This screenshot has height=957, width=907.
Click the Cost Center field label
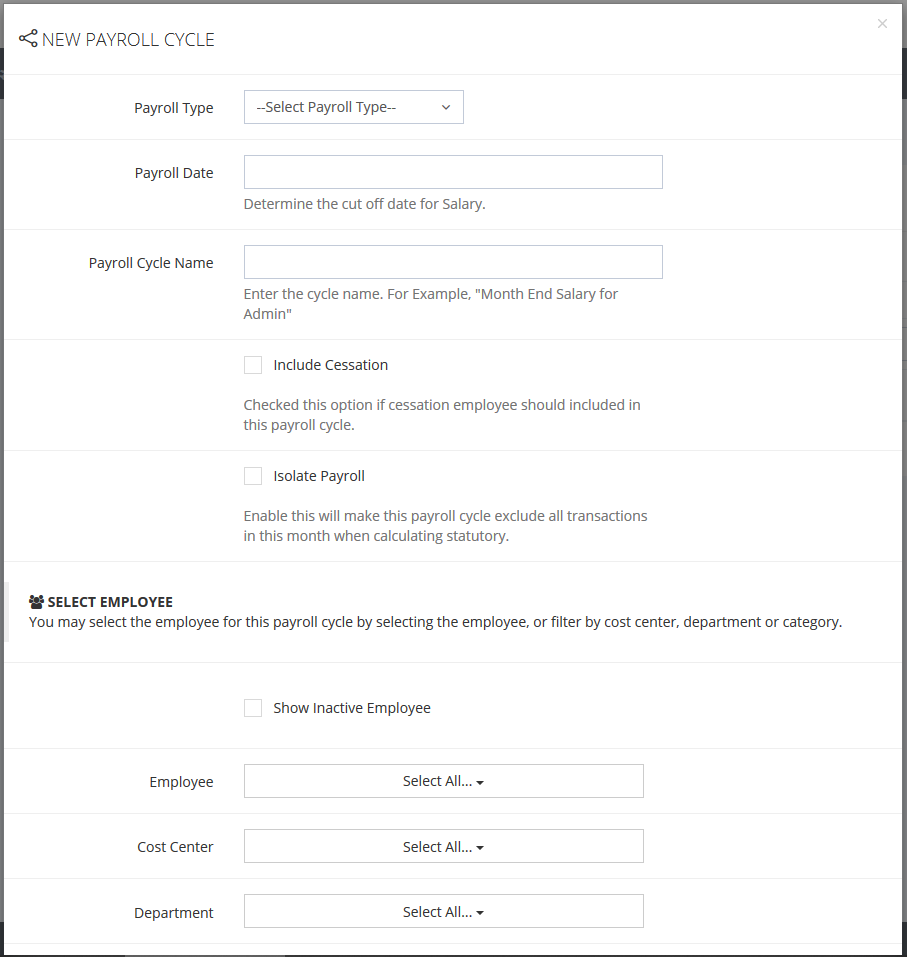pyautogui.click(x=175, y=847)
